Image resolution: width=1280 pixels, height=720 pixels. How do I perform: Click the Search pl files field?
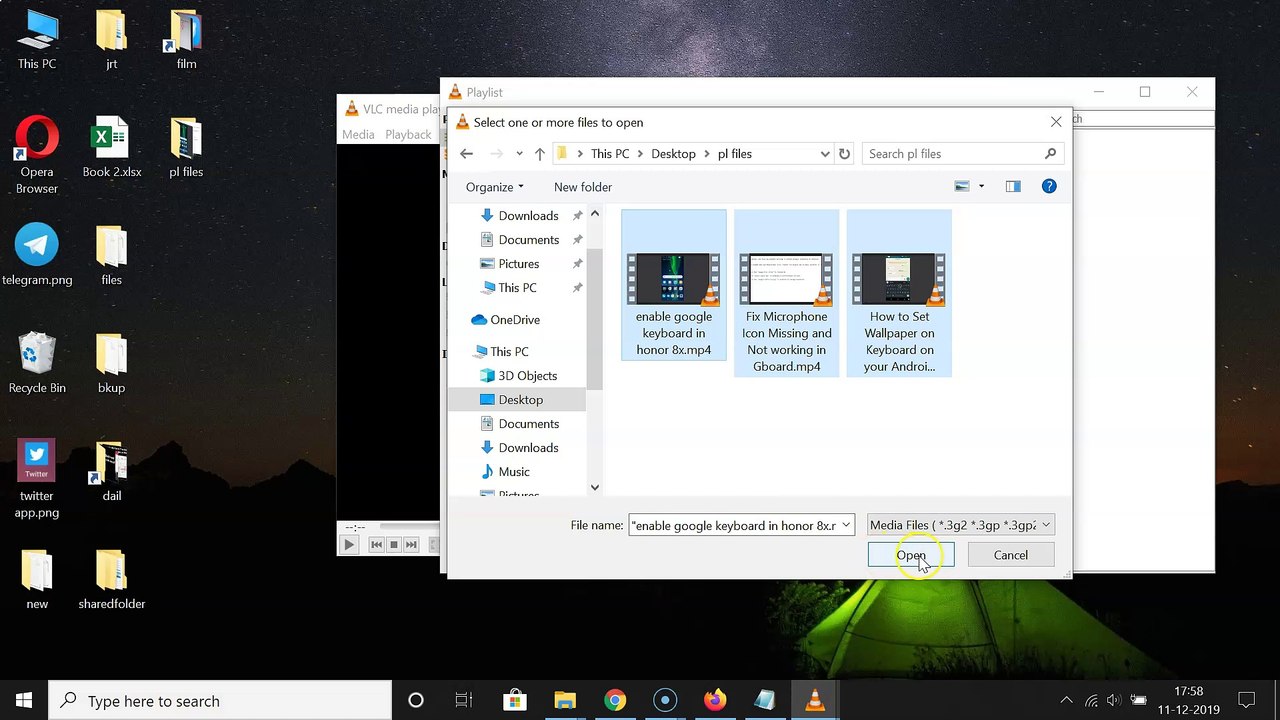pyautogui.click(x=954, y=154)
